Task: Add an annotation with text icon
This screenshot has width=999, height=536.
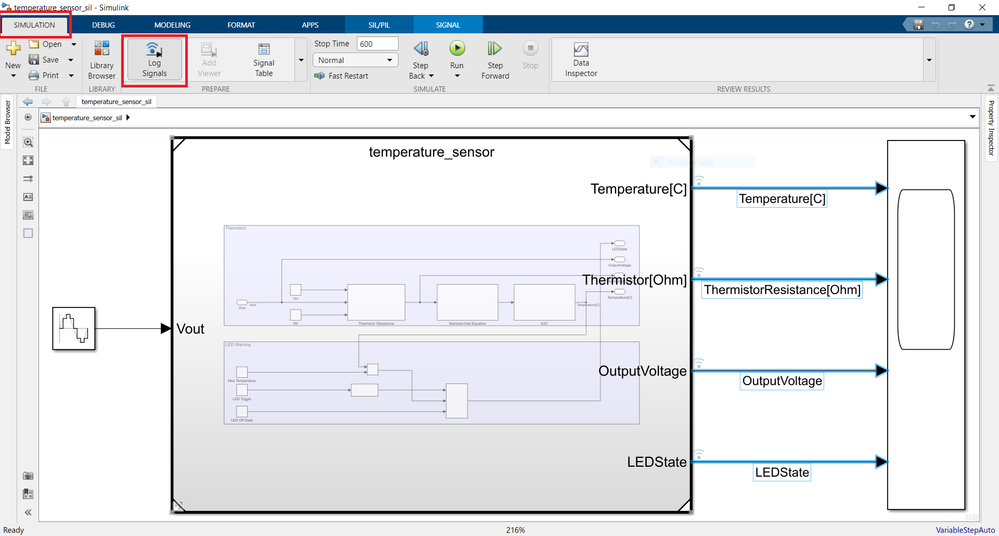Action: click(x=28, y=197)
